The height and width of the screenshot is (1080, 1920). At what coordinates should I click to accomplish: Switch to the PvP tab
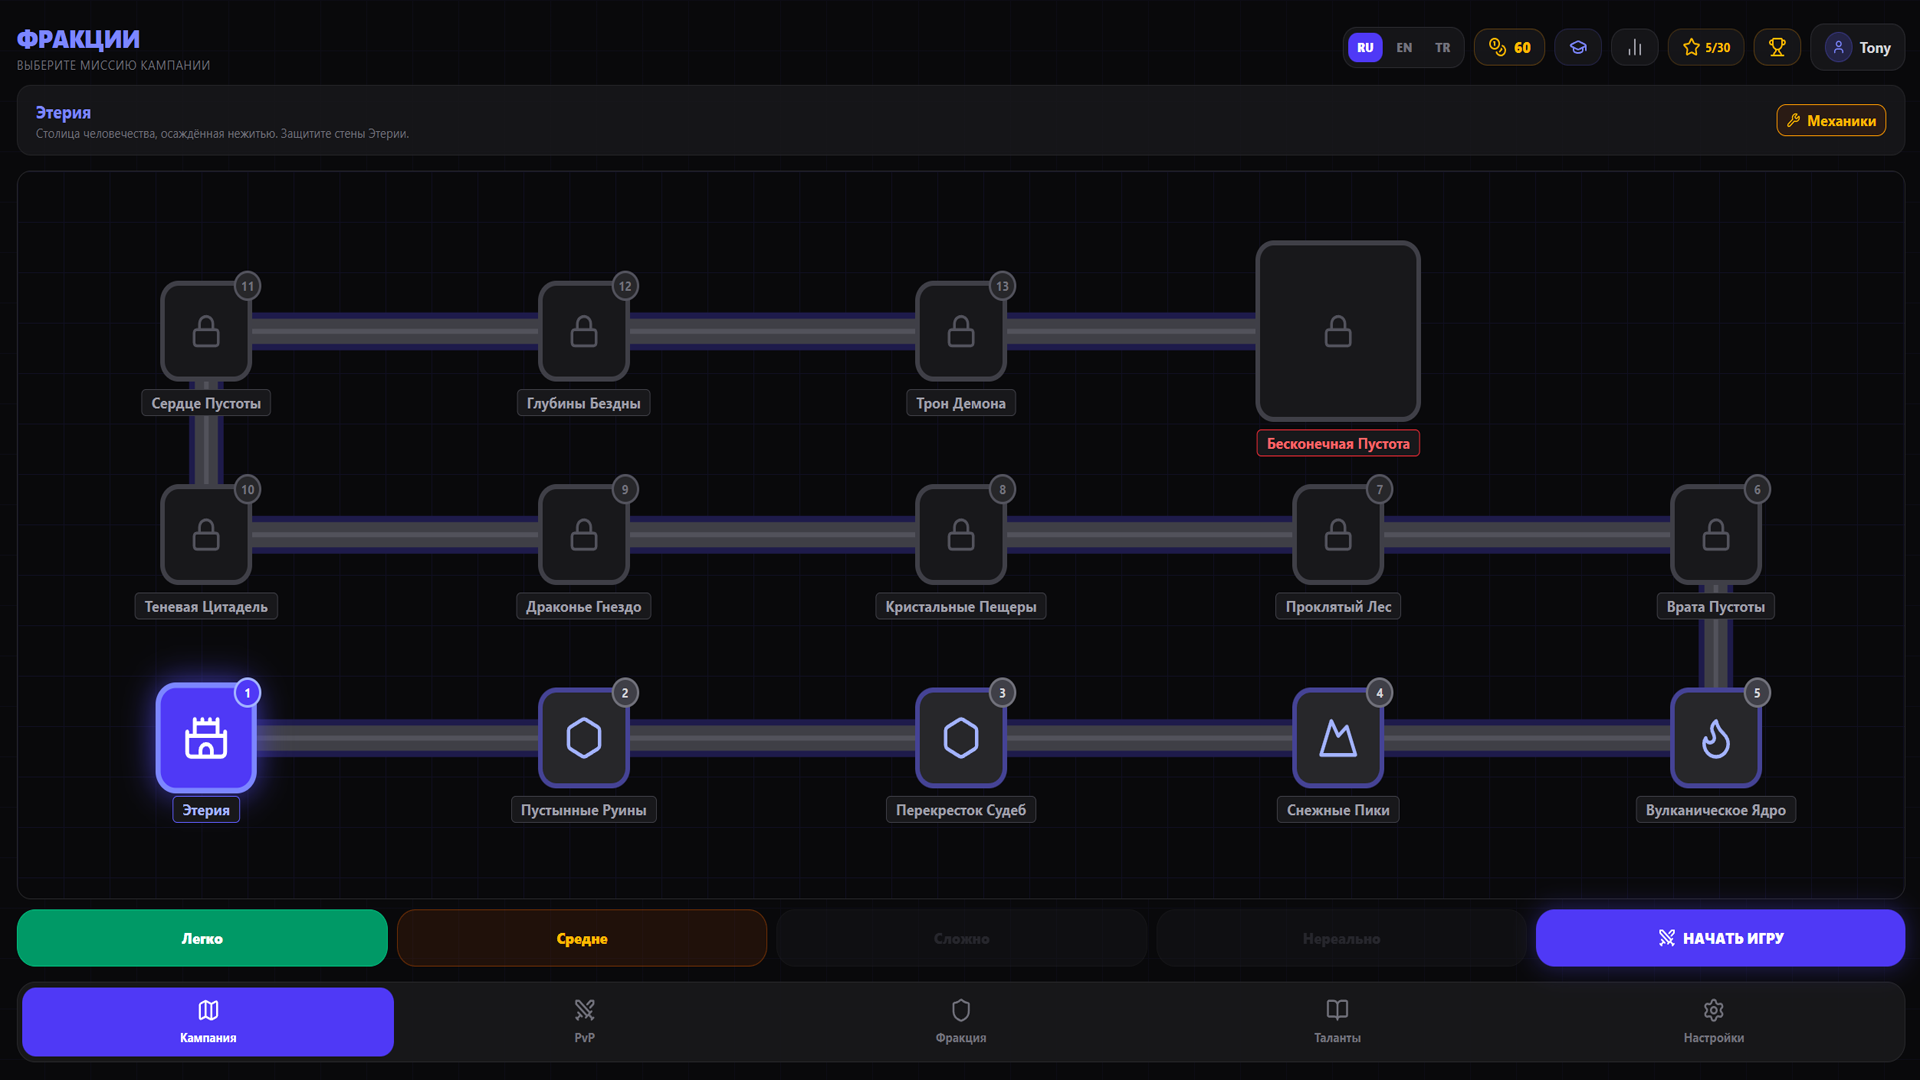(x=584, y=1021)
